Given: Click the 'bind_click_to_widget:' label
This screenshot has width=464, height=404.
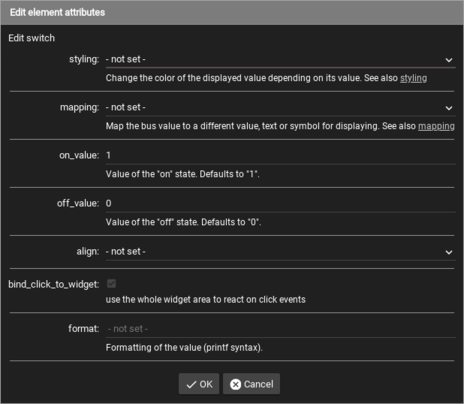Looking at the screenshot, I should pyautogui.click(x=54, y=284).
